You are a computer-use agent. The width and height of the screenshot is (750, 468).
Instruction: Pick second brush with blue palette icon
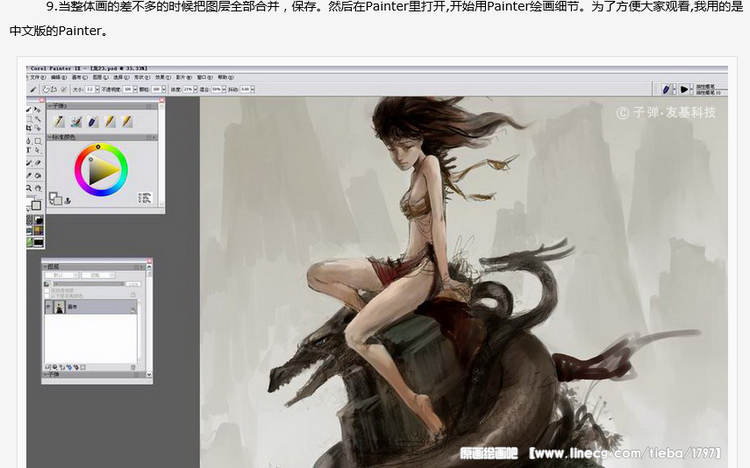(77, 122)
